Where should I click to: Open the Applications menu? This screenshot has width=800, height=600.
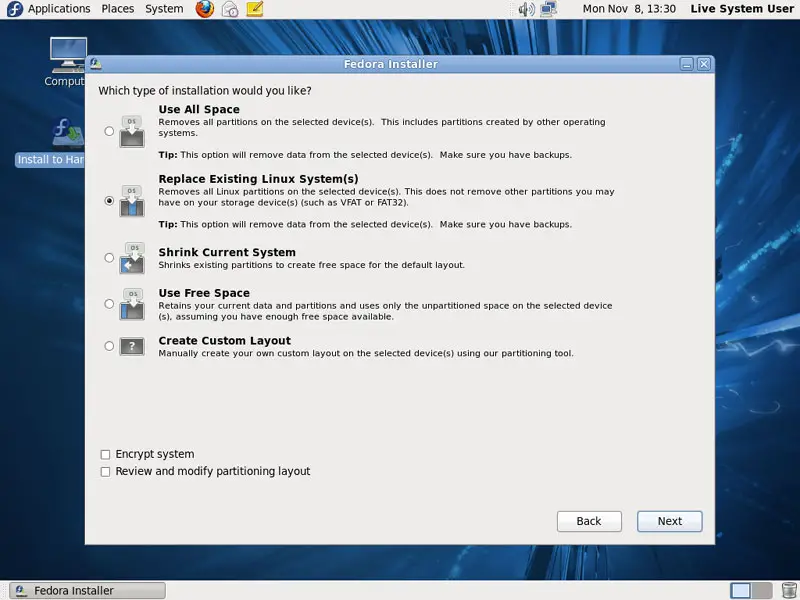59,9
